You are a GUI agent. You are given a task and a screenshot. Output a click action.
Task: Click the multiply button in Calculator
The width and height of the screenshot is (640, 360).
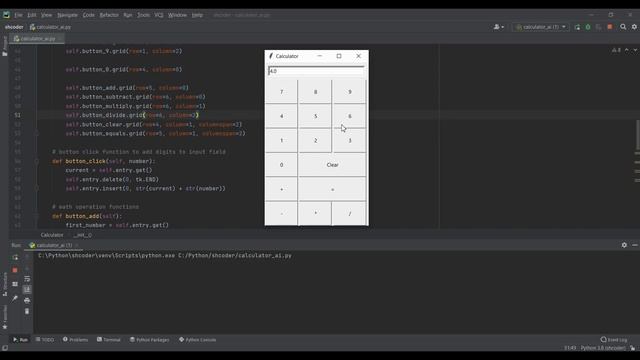[x=315, y=213]
